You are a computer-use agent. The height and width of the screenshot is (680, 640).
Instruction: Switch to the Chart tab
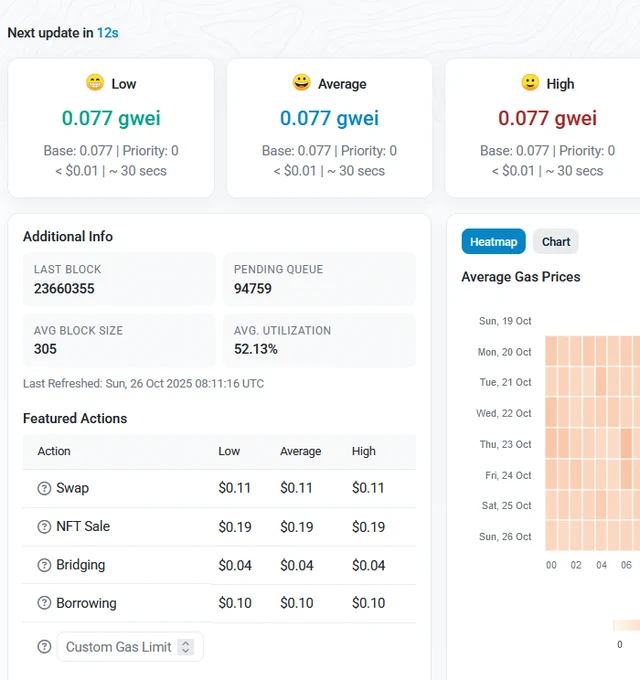click(556, 242)
